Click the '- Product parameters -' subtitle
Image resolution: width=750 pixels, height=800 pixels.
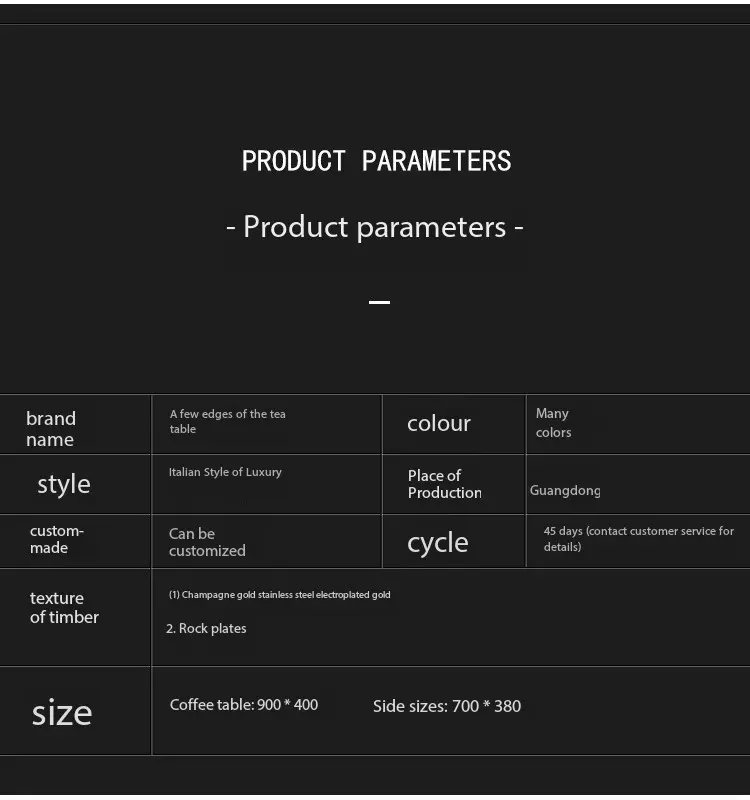[375, 227]
